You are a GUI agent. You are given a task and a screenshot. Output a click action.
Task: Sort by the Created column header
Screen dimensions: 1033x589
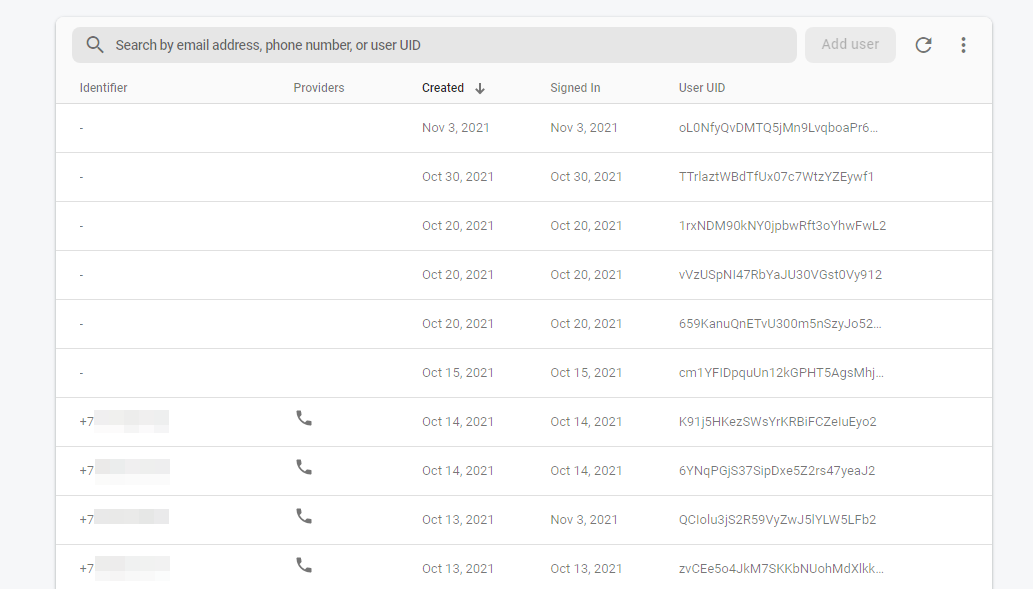(443, 88)
